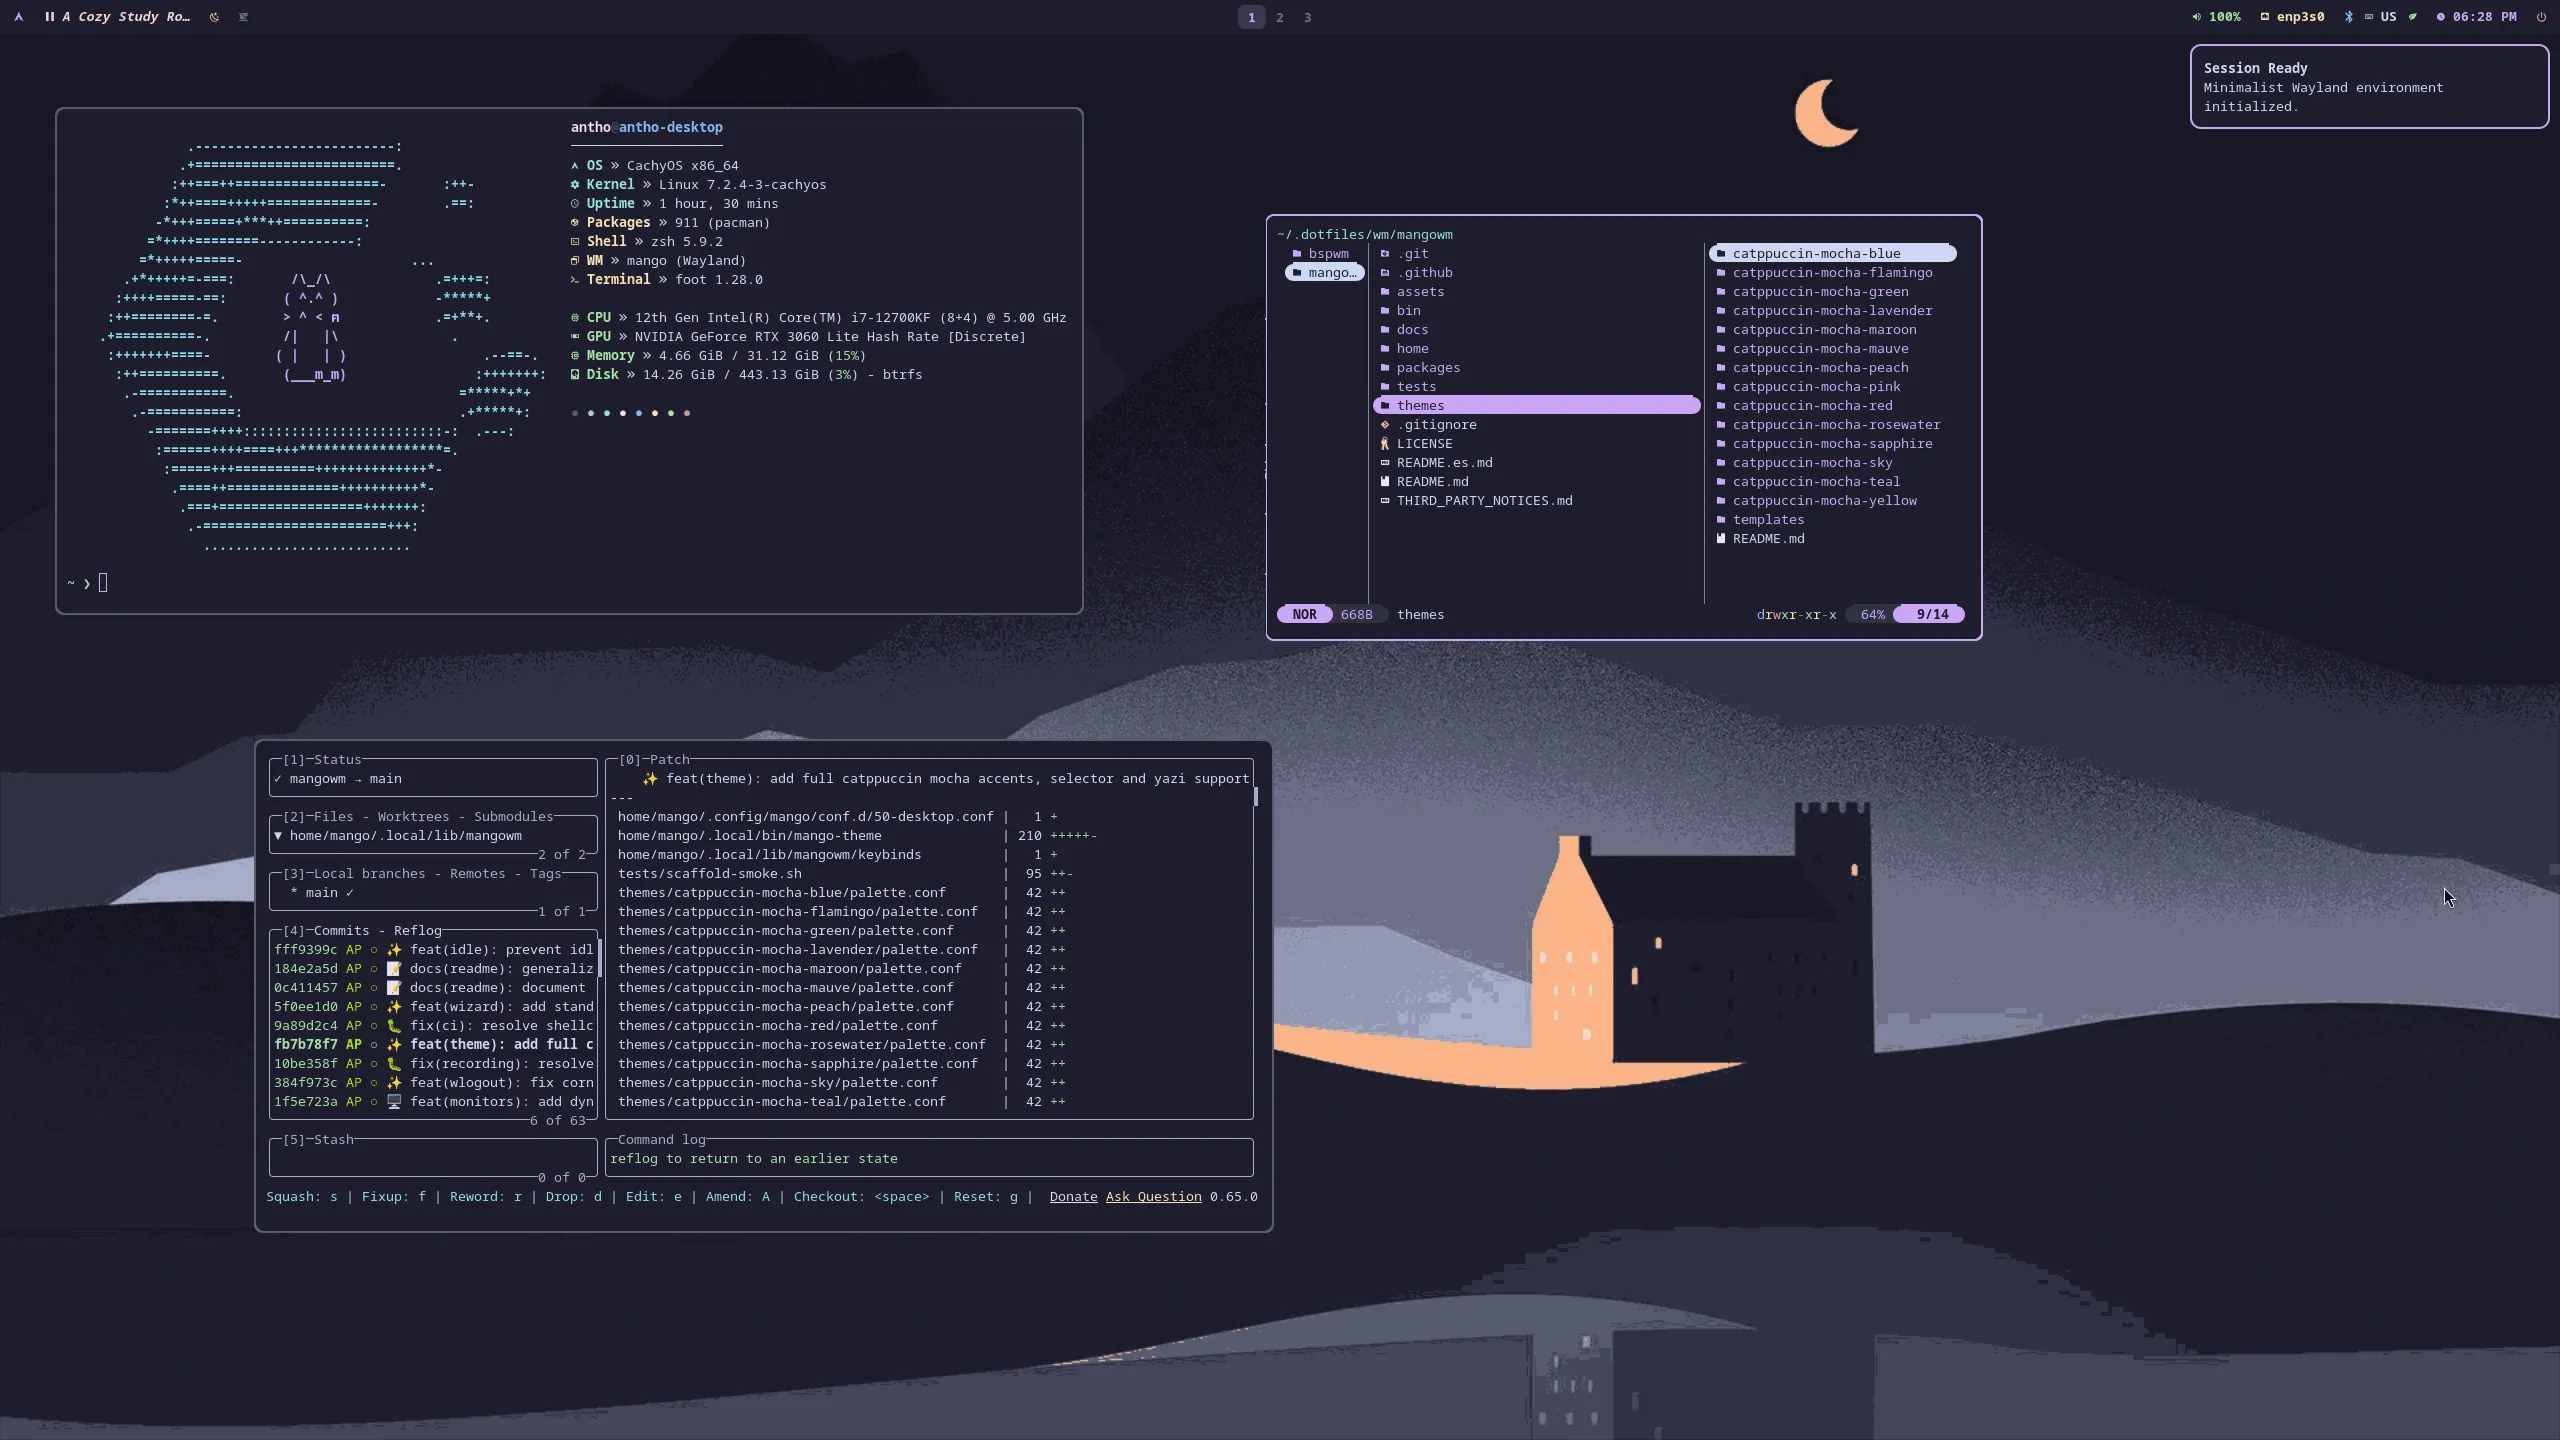Select commit 1f5e723a feat(monitors)
Screen dimensions: 2560x1440
(x=433, y=1102)
